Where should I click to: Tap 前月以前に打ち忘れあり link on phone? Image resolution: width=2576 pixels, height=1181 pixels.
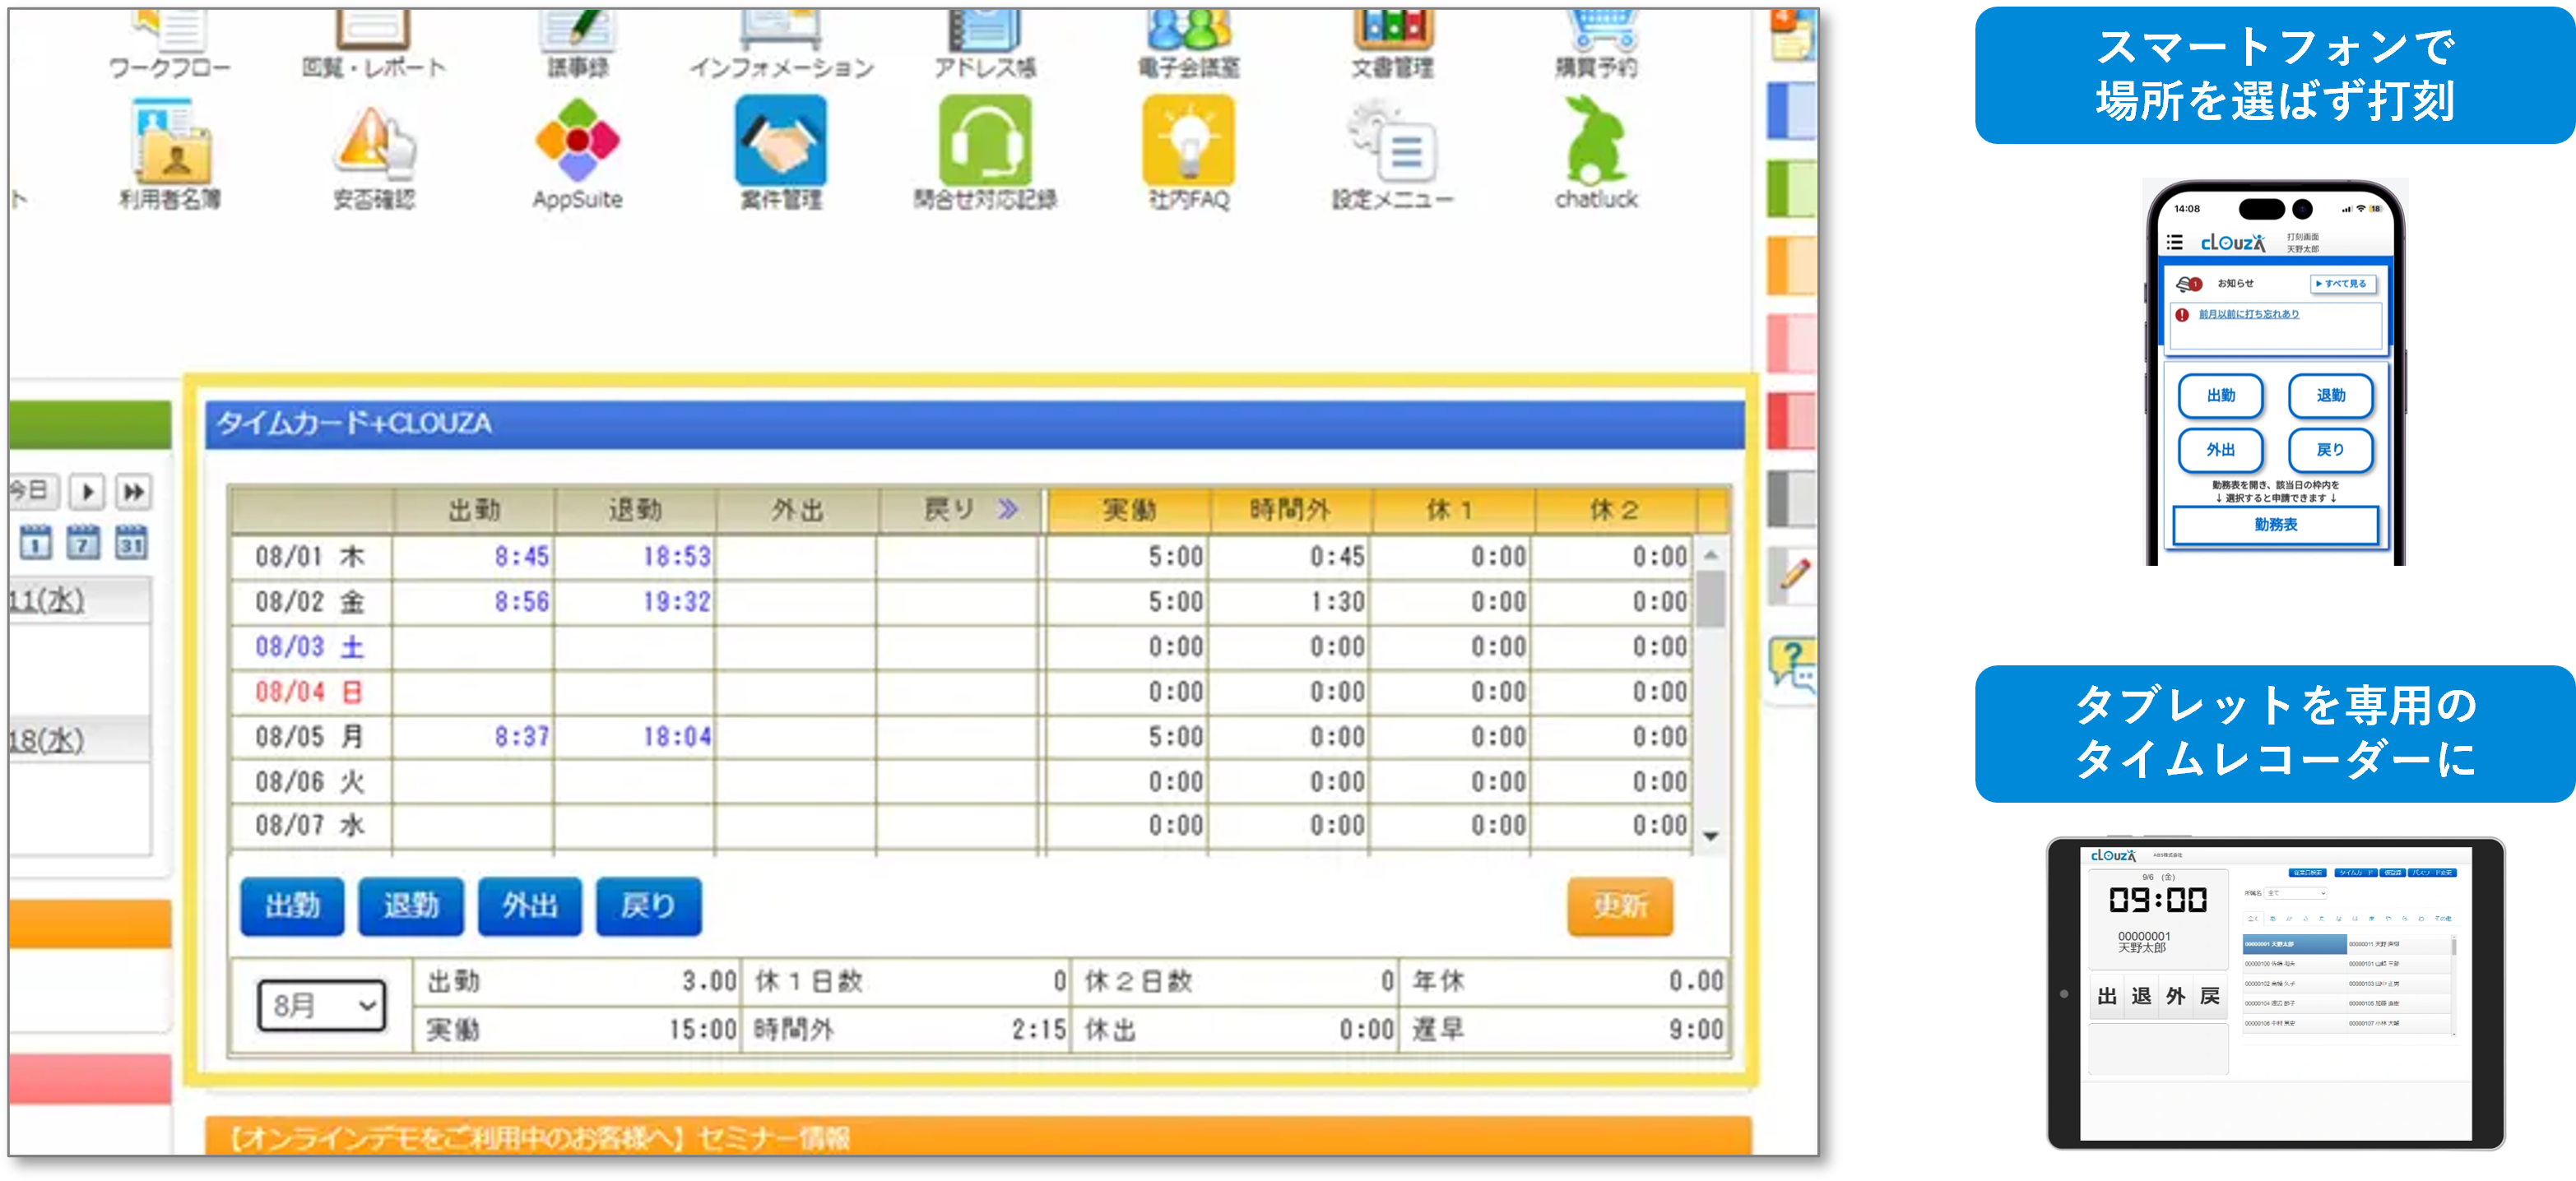(x=2249, y=314)
